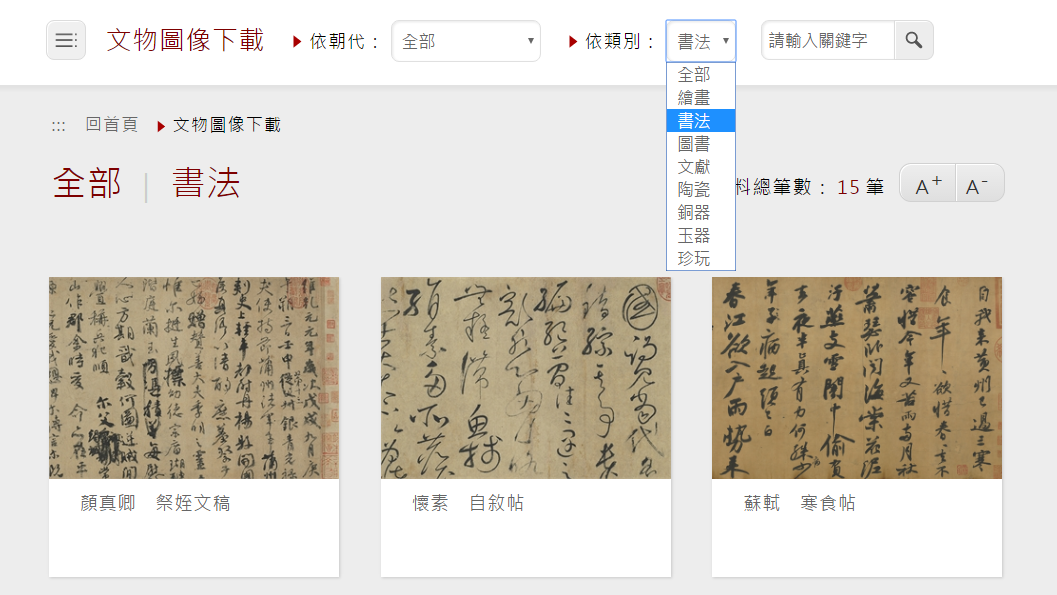Focus the 請輸入關鍵字 keyword field
This screenshot has height=595, width=1057.
828,40
